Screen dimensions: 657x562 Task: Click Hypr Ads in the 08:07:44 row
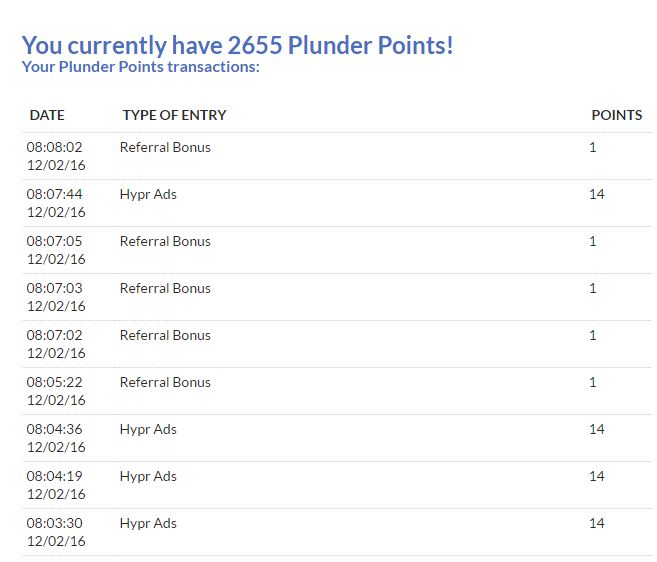[148, 194]
